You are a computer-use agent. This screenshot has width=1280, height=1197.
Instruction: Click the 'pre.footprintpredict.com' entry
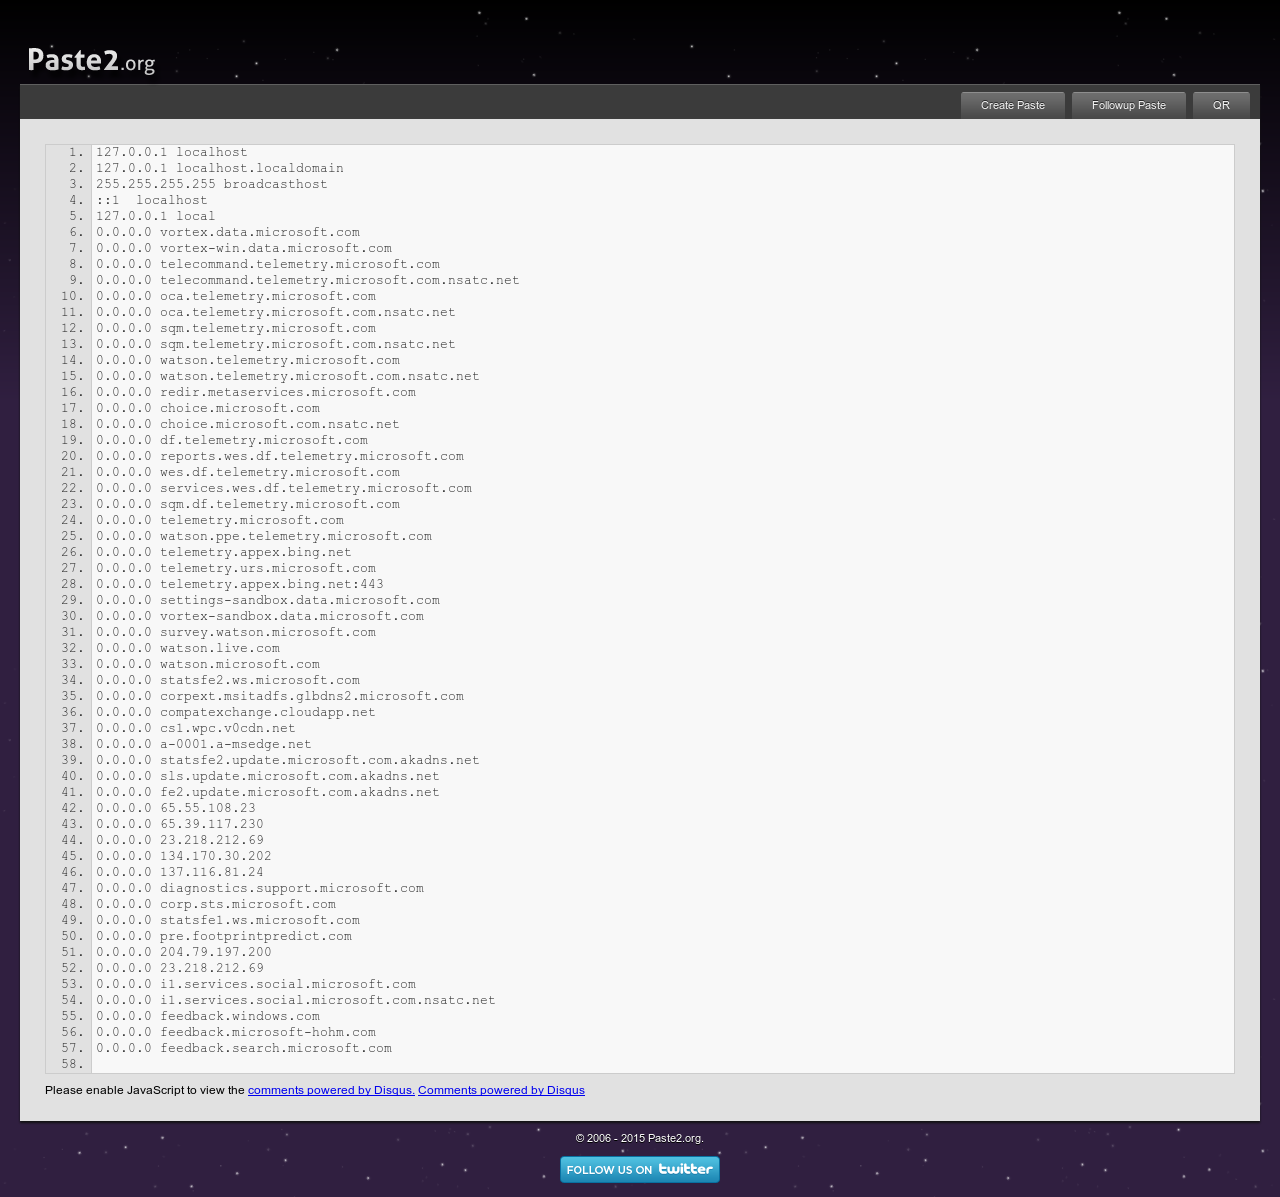point(256,936)
